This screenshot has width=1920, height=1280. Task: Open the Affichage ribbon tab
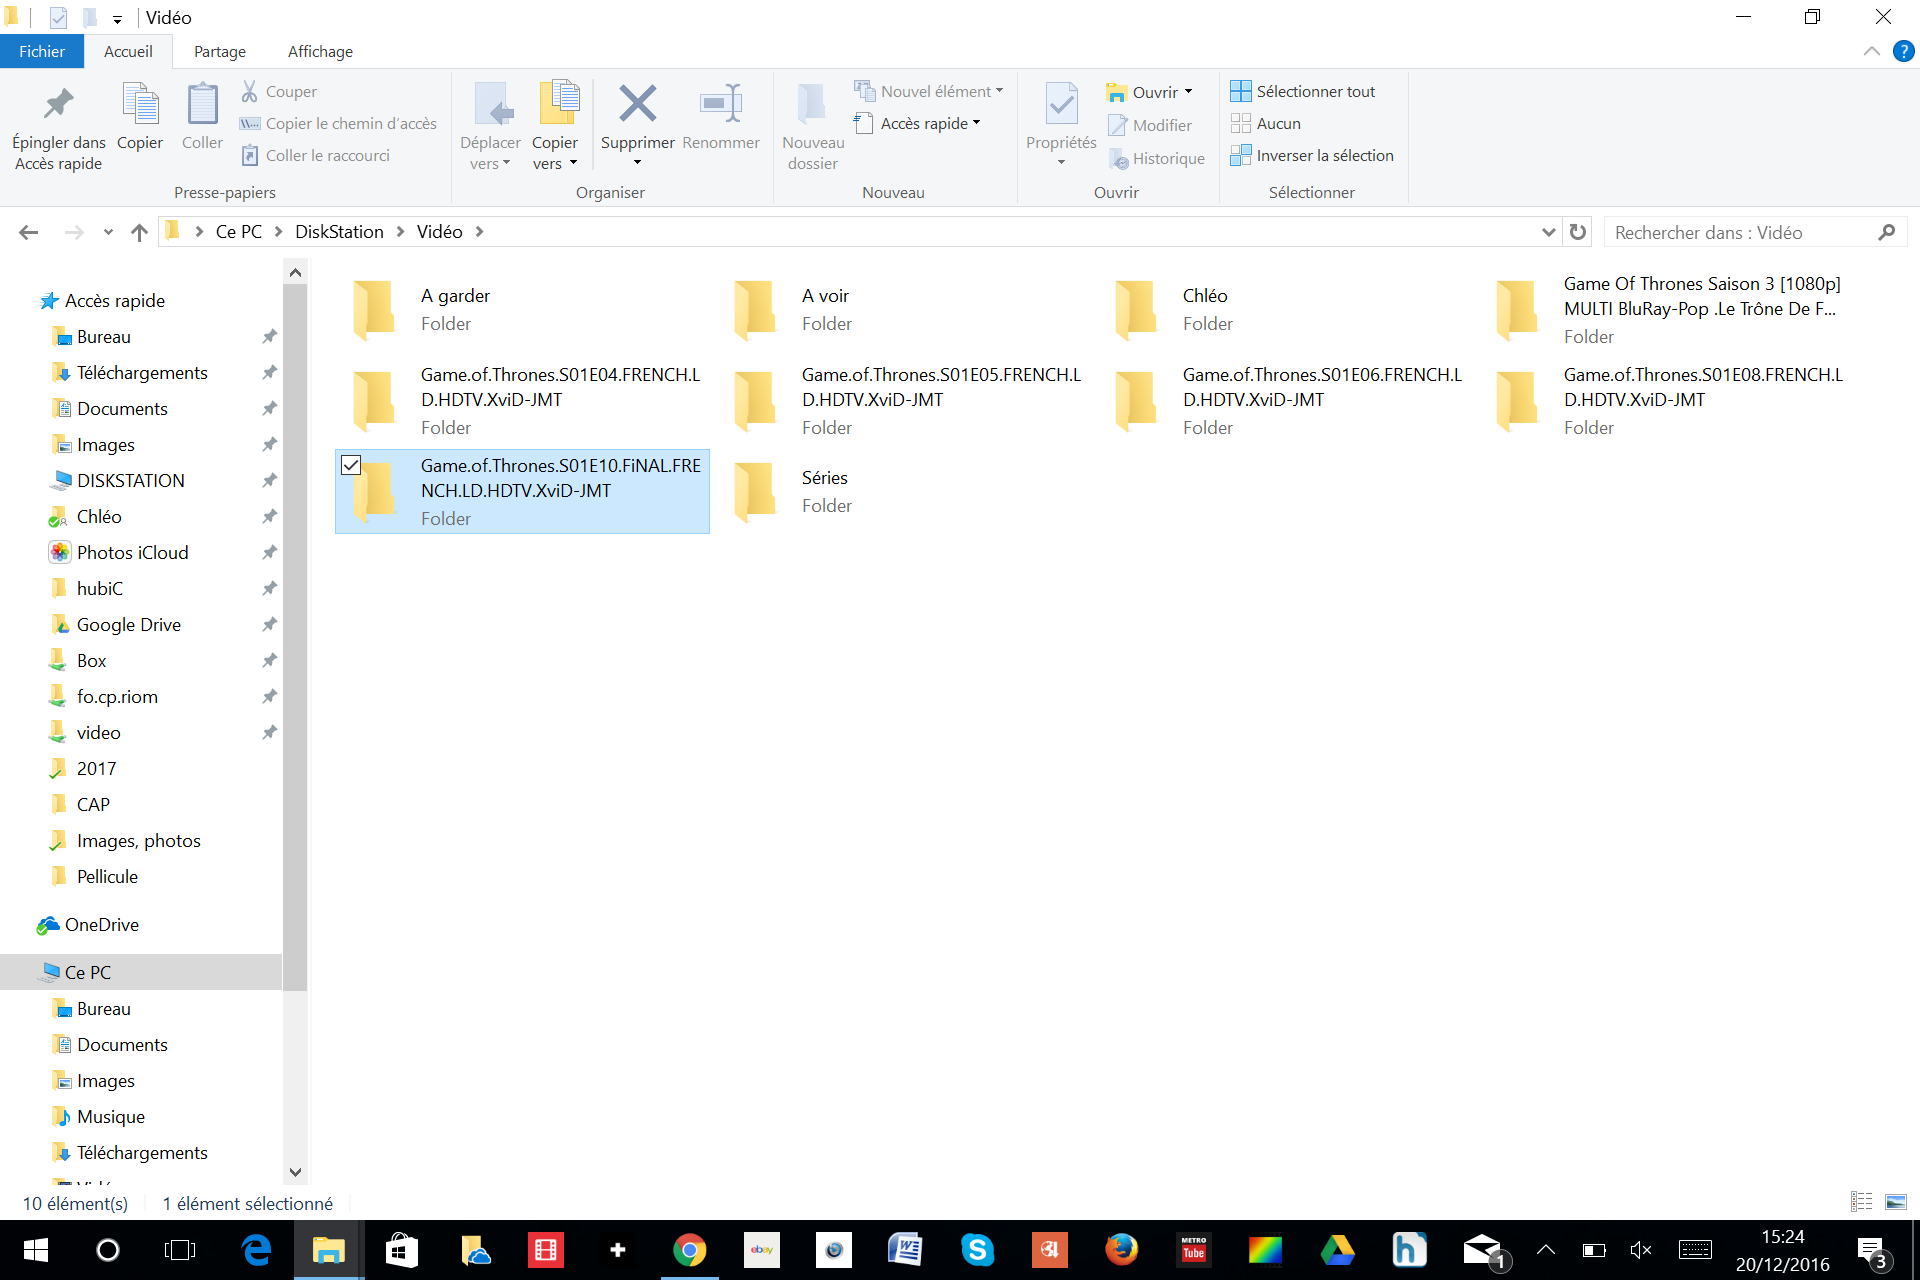(320, 51)
